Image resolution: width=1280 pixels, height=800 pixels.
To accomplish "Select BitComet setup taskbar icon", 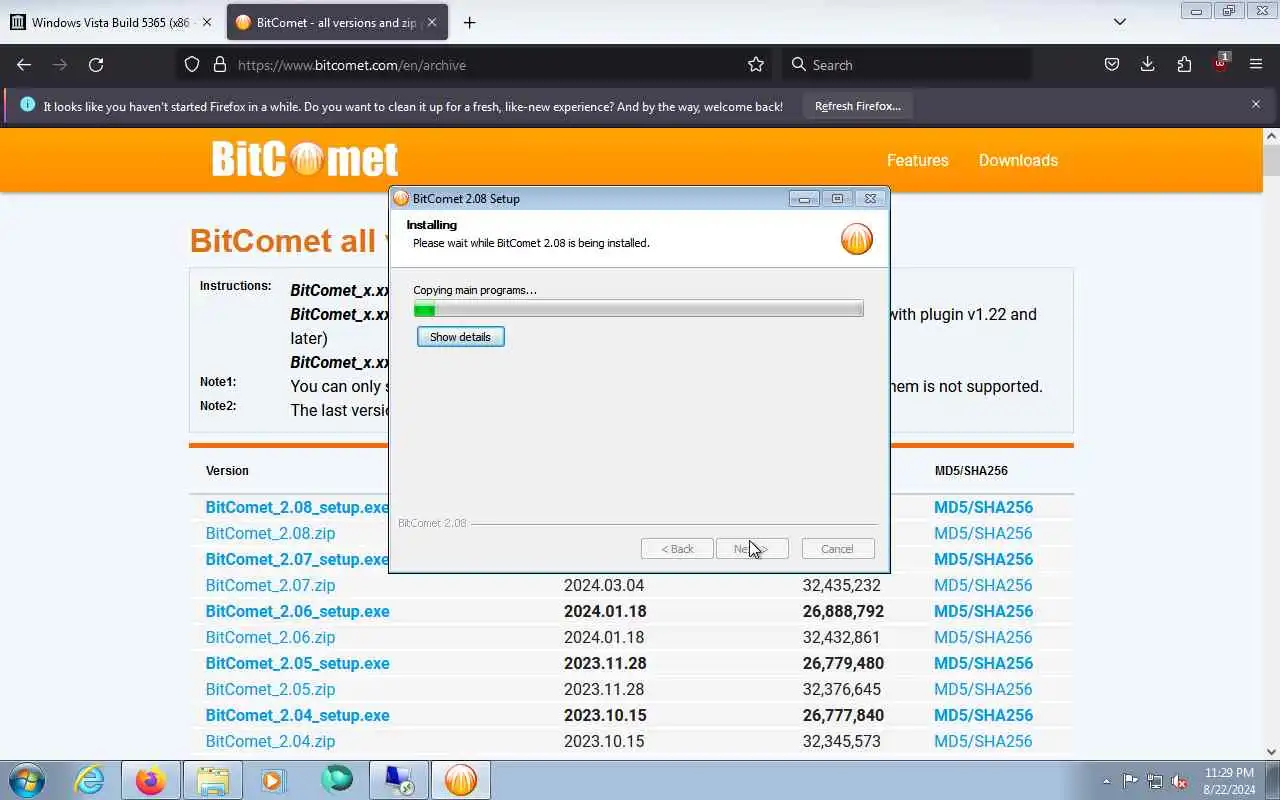I will (460, 780).
